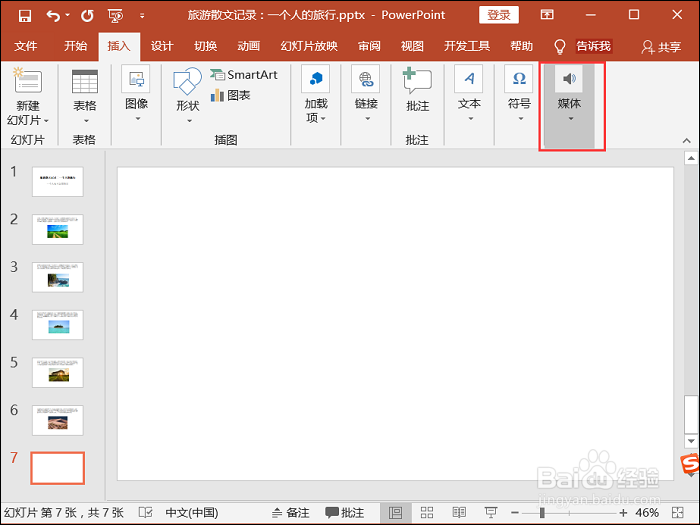
Task: Select slide 2 thumbnail
Action: (58, 229)
